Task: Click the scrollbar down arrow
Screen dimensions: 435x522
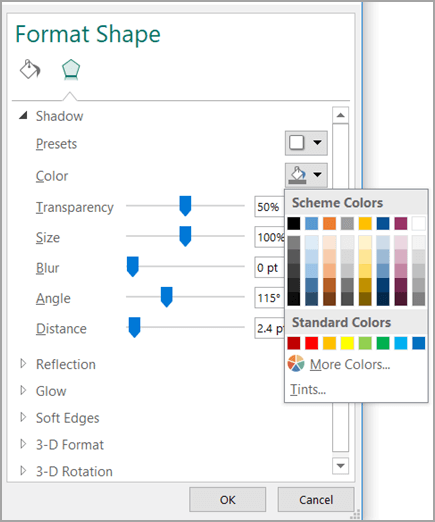Action: point(340,466)
